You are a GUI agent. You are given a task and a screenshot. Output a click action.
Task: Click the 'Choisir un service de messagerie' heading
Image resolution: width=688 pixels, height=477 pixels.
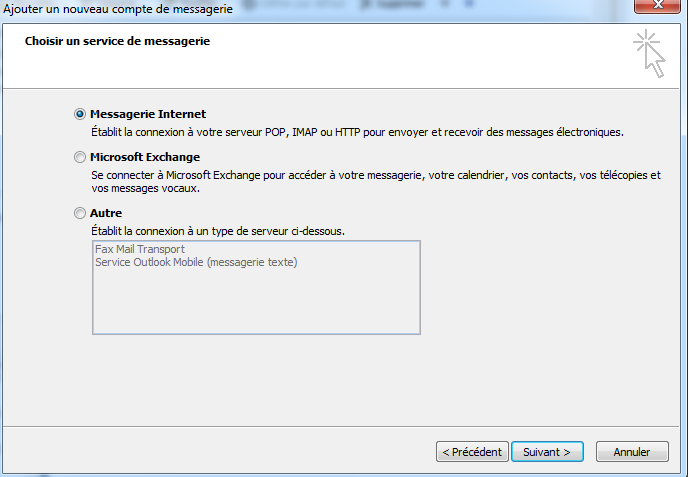click(x=117, y=41)
